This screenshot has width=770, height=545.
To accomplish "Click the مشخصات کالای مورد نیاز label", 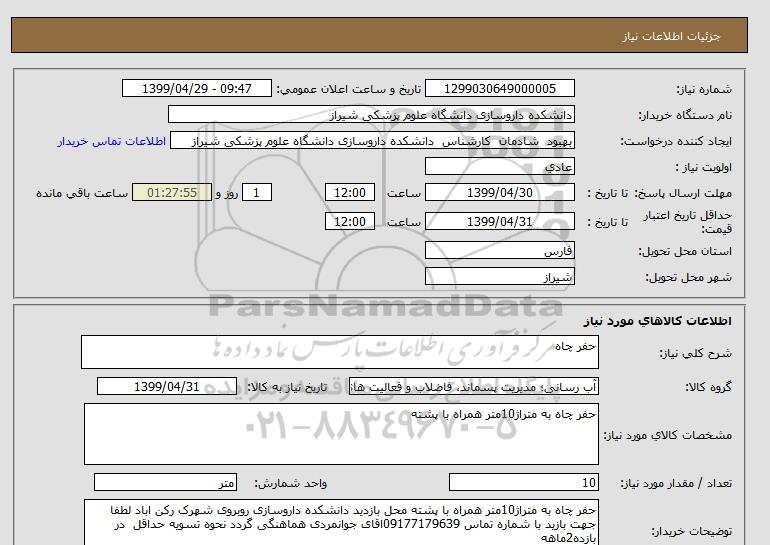I will [668, 435].
